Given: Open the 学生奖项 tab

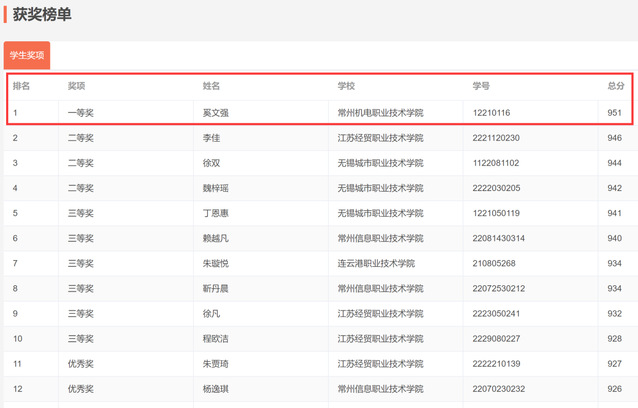Looking at the screenshot, I should [27, 56].
